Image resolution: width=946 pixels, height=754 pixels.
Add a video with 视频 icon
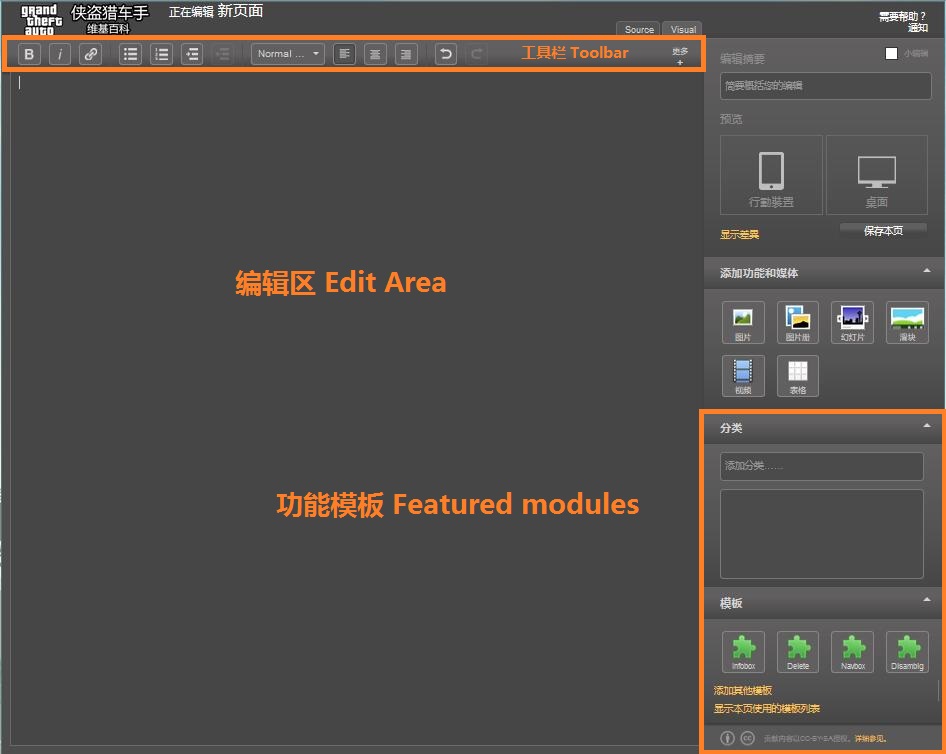(x=743, y=376)
